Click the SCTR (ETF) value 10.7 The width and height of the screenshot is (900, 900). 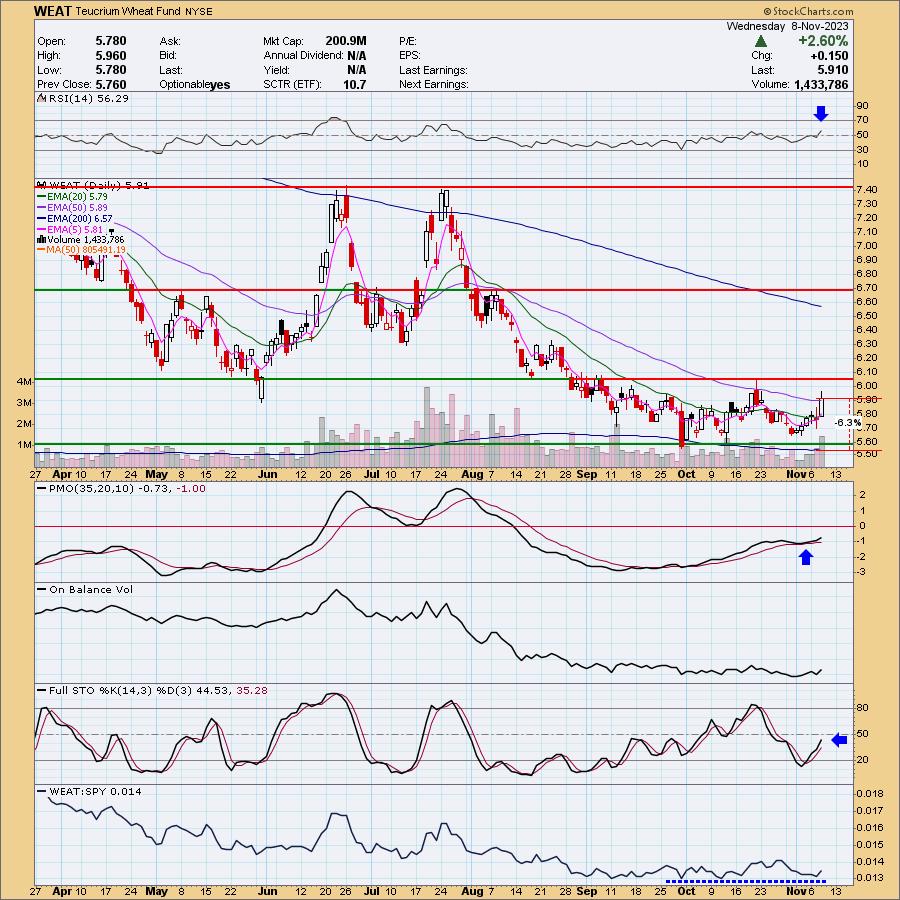(355, 84)
